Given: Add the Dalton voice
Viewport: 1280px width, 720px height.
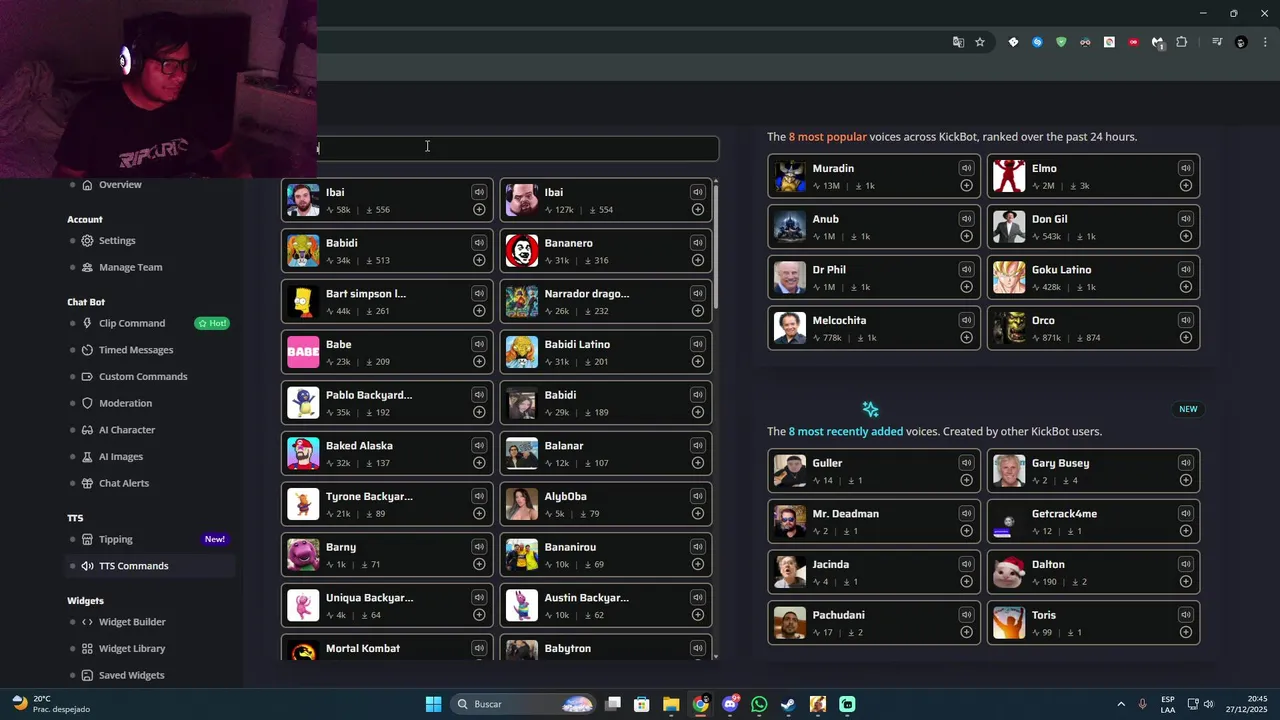Looking at the screenshot, I should tap(1185, 581).
